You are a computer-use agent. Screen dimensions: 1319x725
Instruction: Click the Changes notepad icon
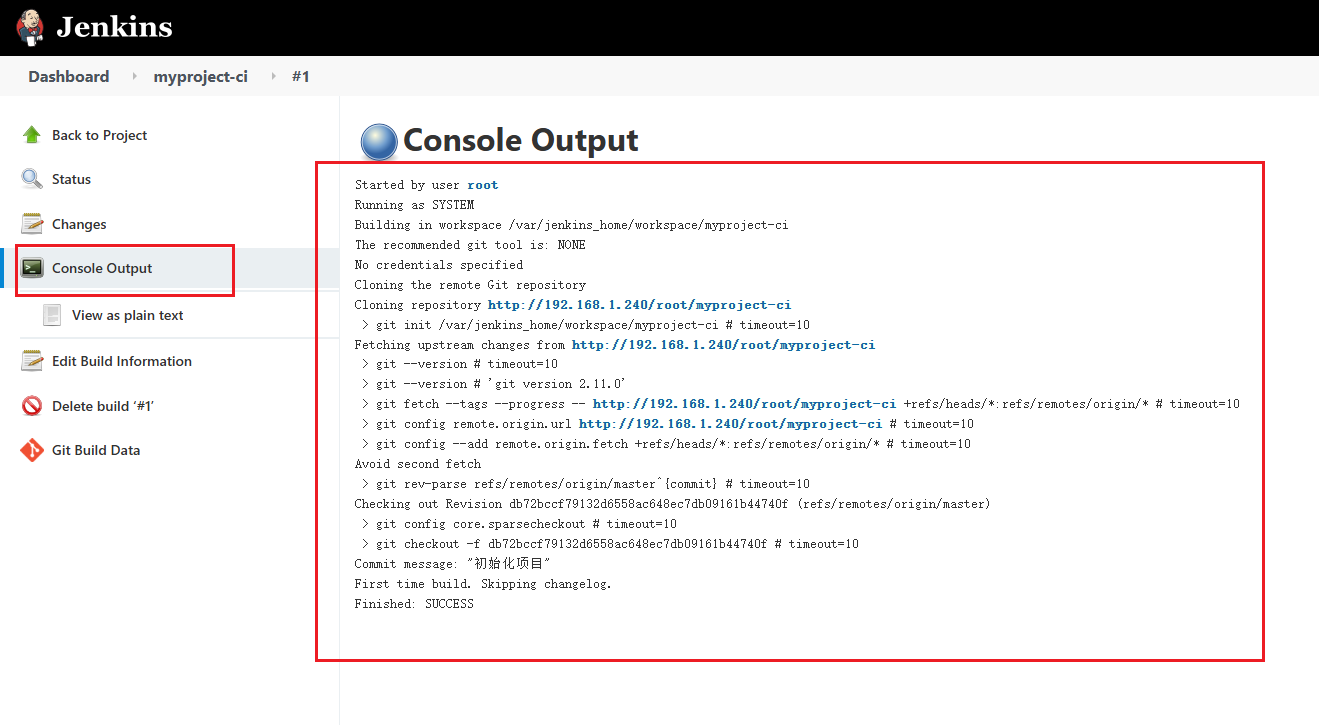tap(32, 224)
